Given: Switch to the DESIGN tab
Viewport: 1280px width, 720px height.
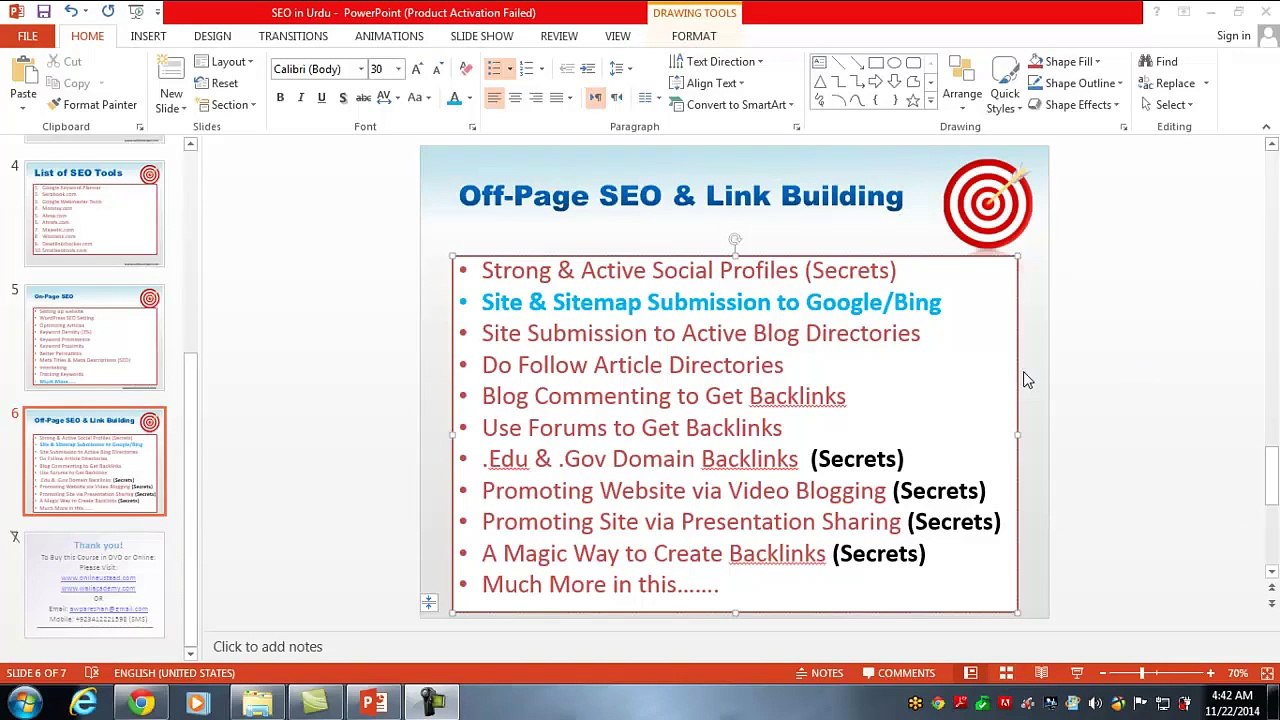Looking at the screenshot, I should [212, 36].
